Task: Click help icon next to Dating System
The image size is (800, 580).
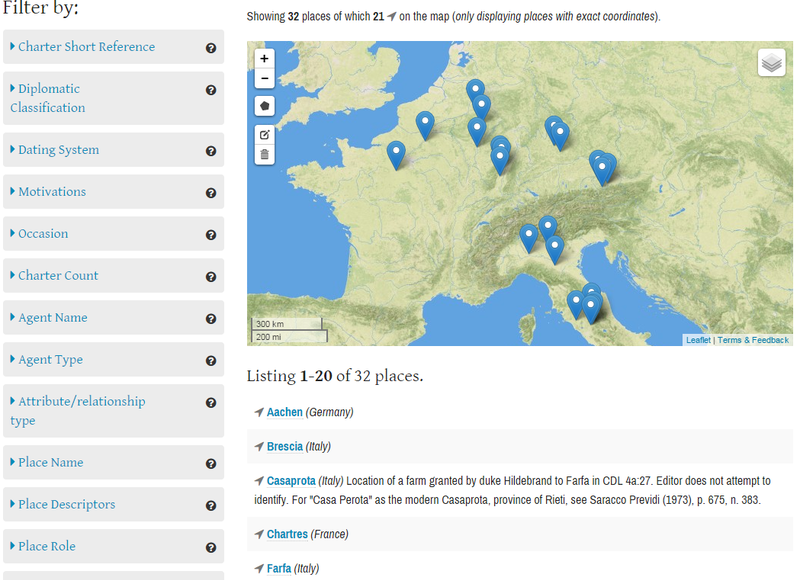Action: (x=211, y=151)
